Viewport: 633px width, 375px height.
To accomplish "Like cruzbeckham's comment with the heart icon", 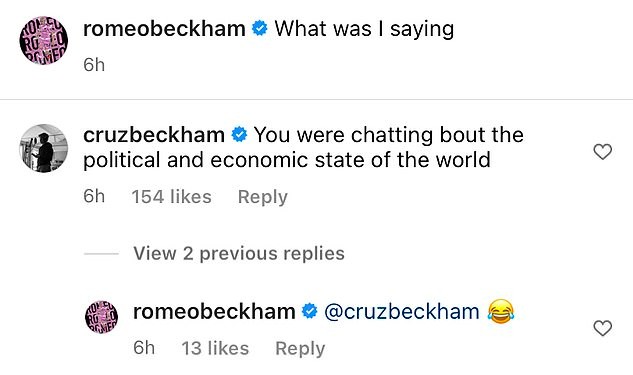I will coord(603,152).
